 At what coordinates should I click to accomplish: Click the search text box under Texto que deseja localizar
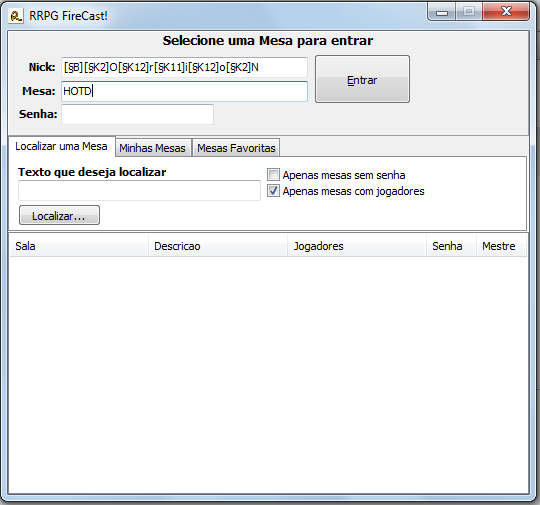pos(139,190)
